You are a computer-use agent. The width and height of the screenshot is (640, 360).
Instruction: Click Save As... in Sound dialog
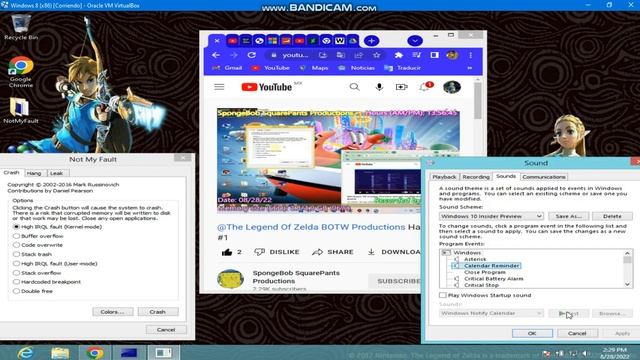[568, 216]
